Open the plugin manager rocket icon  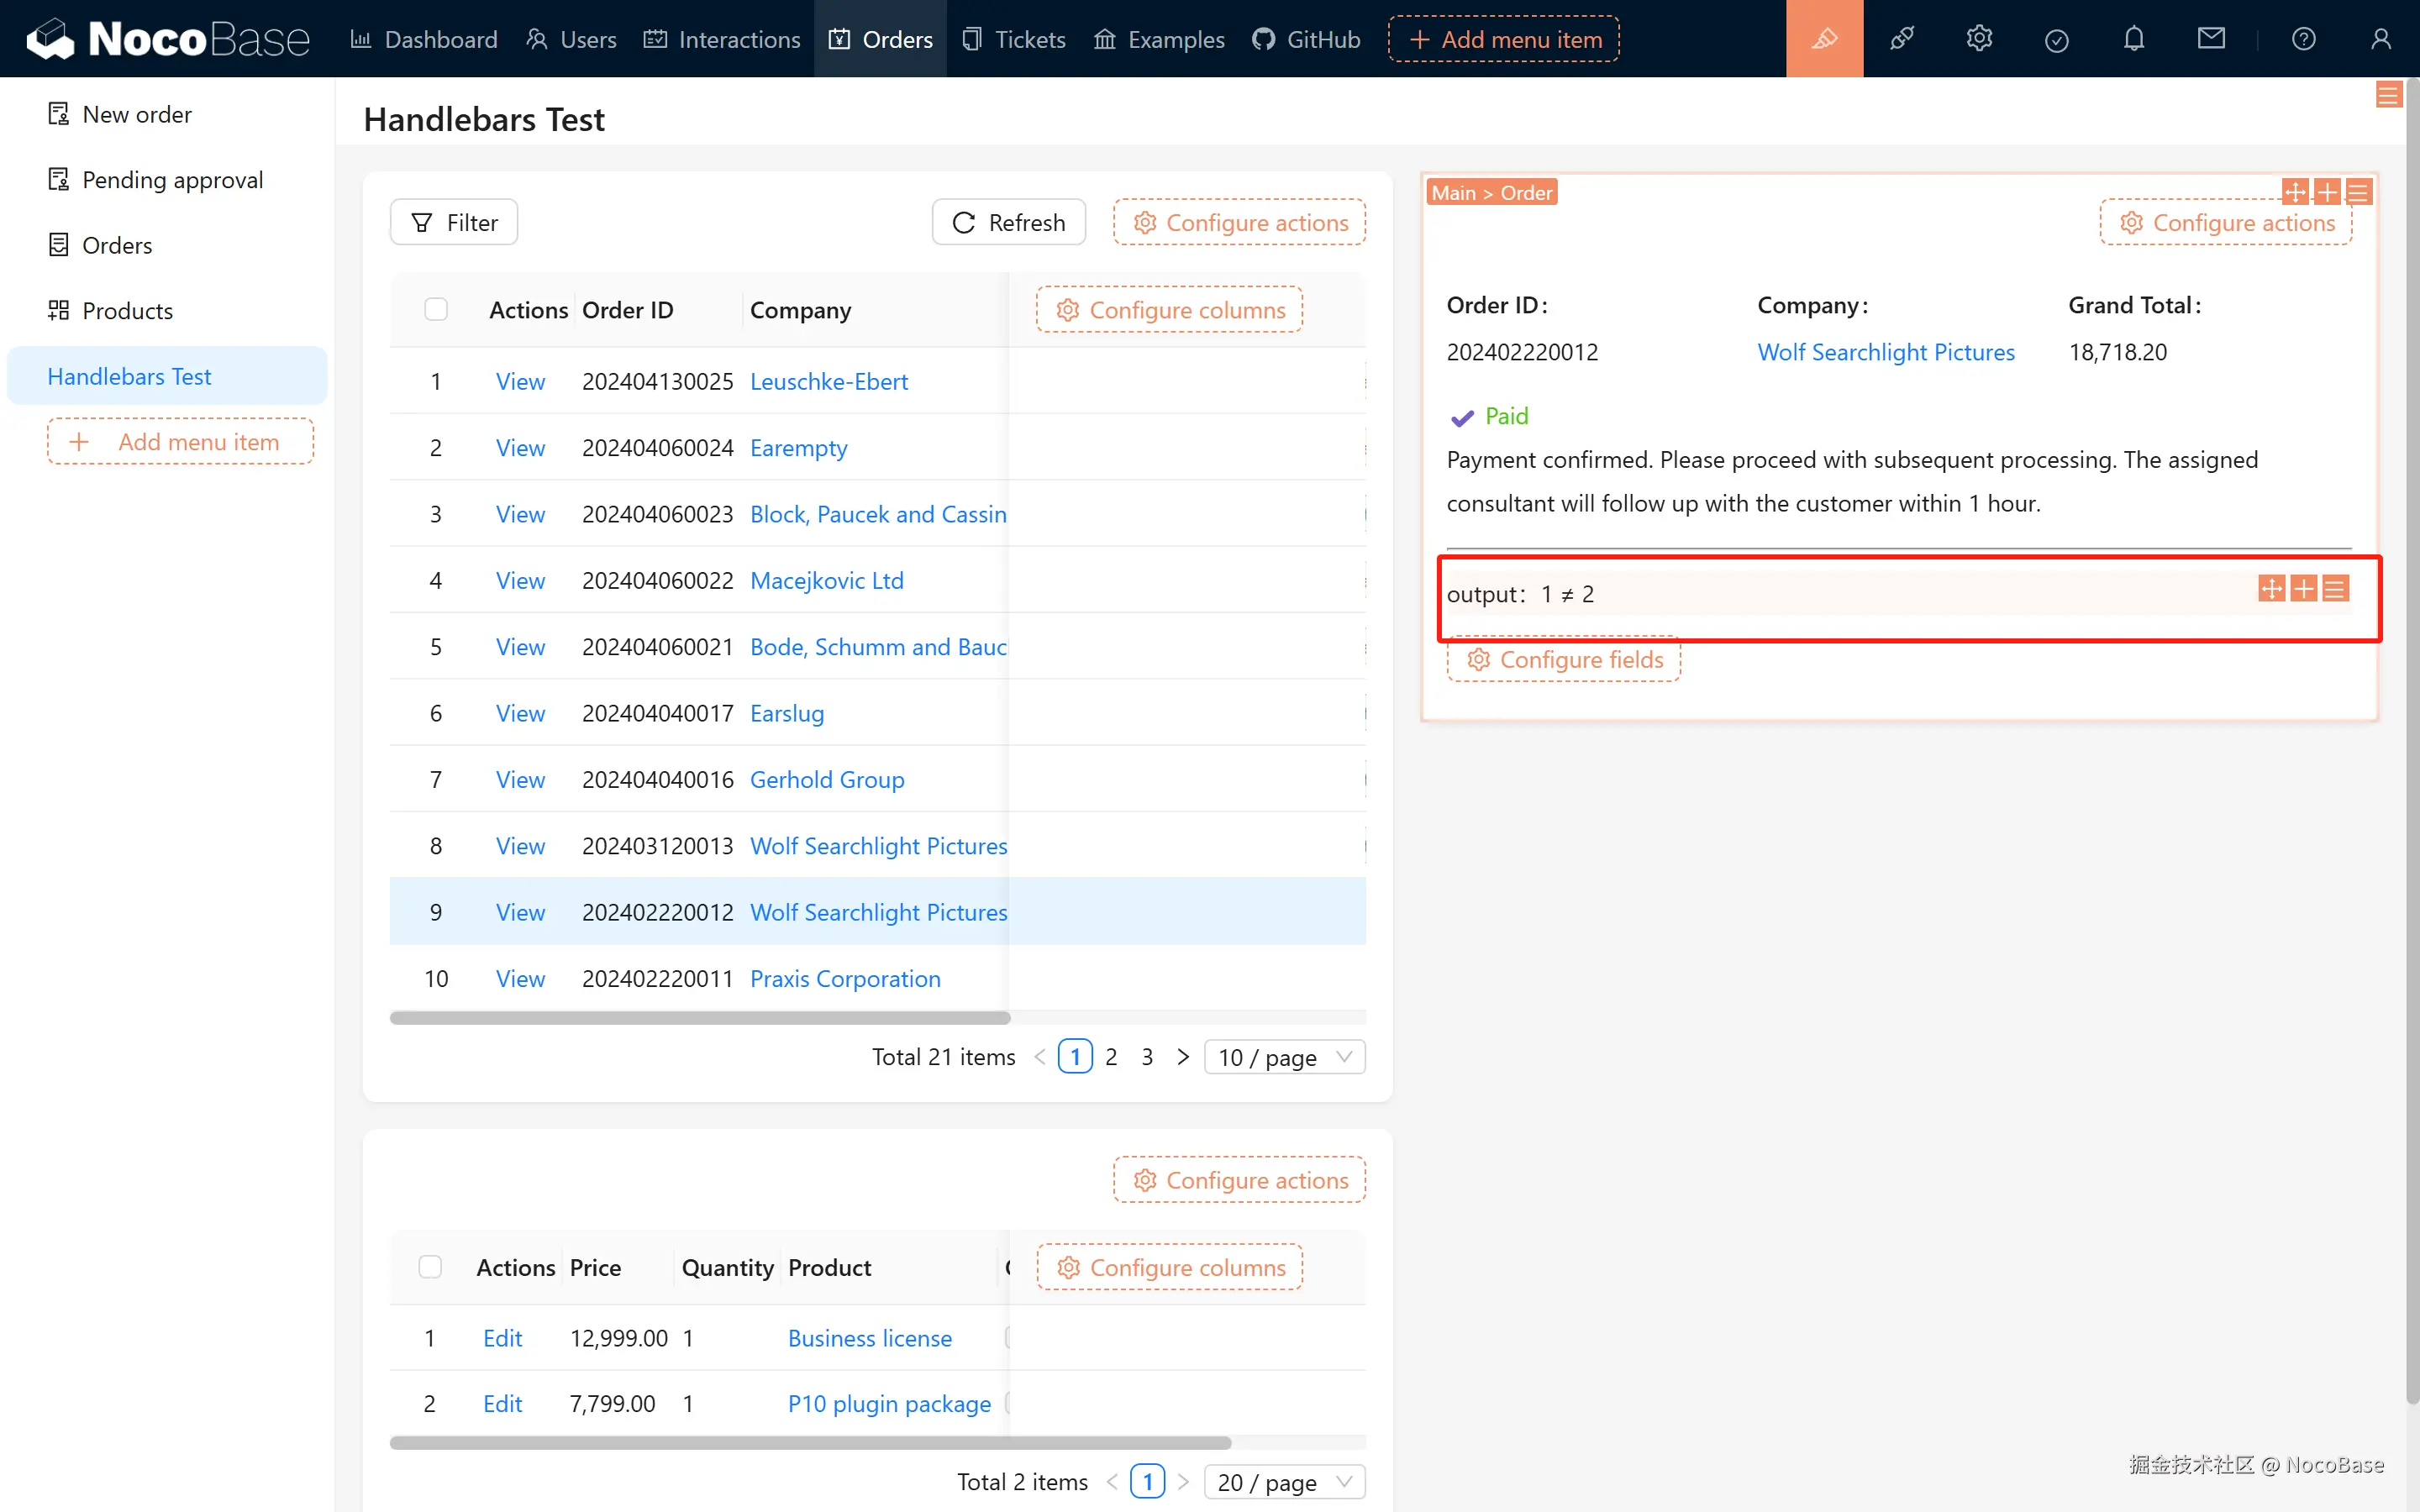click(1901, 39)
